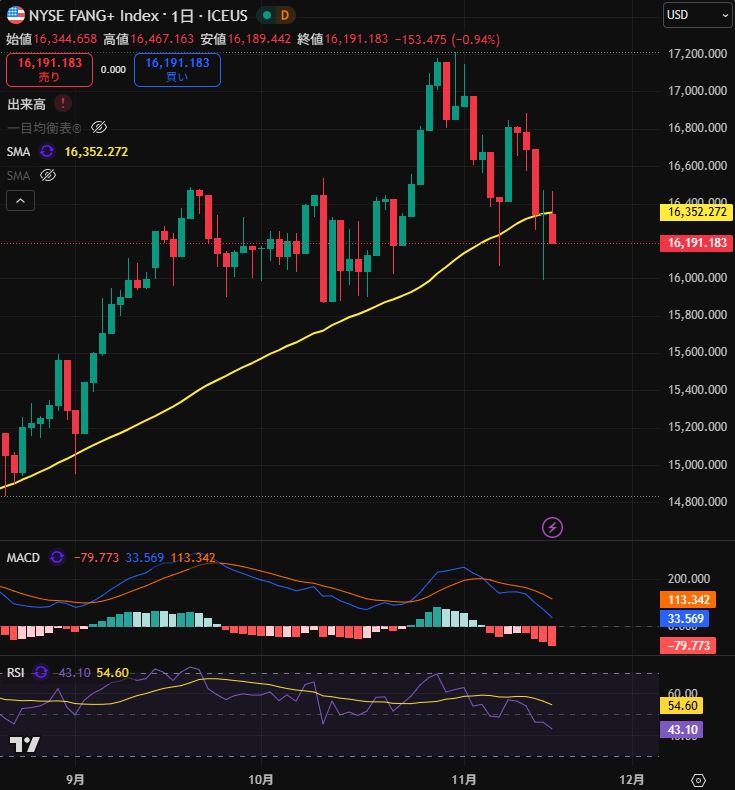This screenshot has height=790, width=735.
Task: Click the US flag symbol icon
Action: [16, 15]
